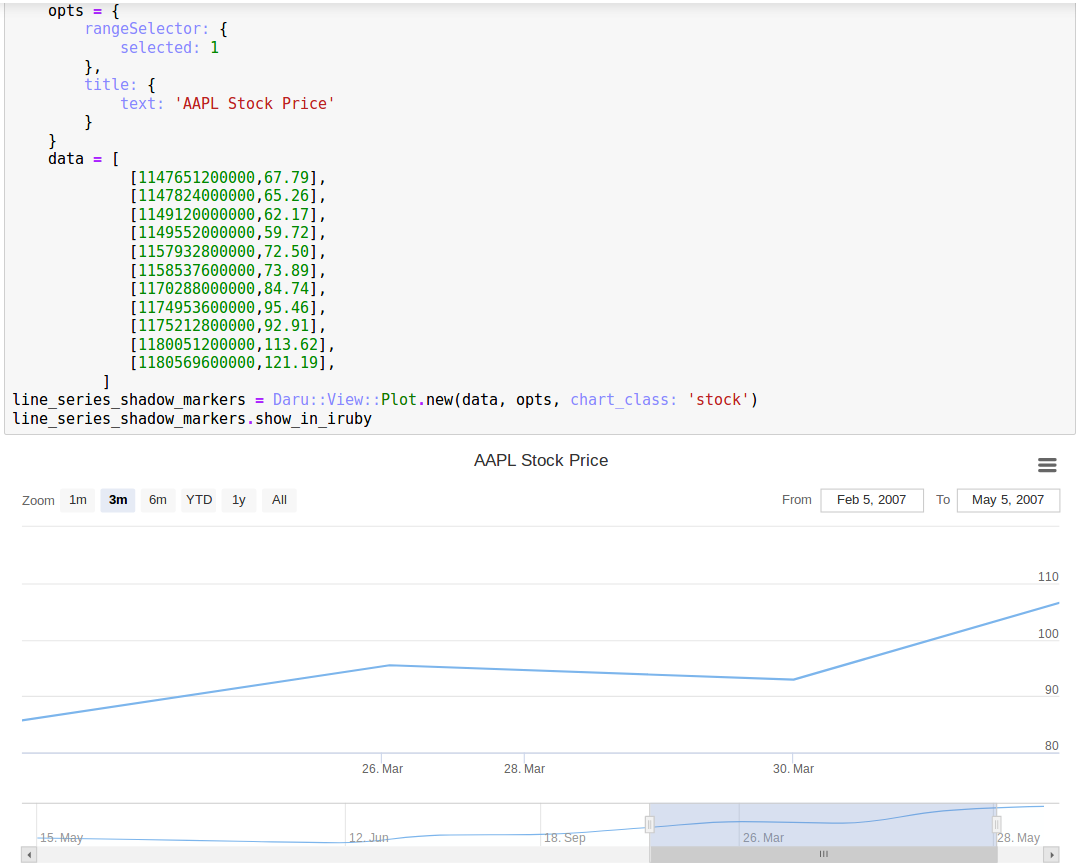Click the 100 y-axis label

[x=1048, y=634]
